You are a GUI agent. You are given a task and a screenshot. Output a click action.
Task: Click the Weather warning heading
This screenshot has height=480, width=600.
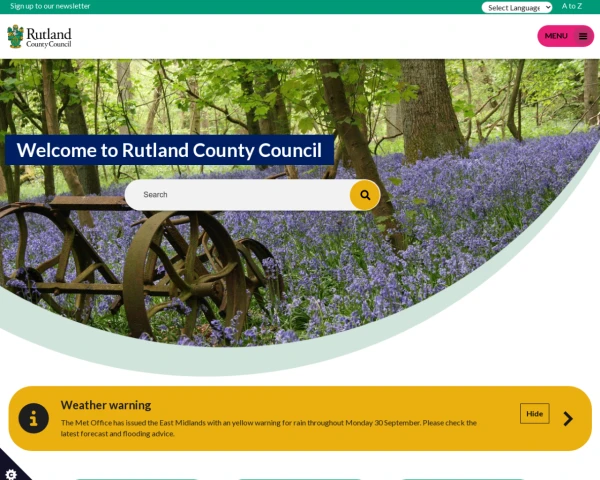106,405
